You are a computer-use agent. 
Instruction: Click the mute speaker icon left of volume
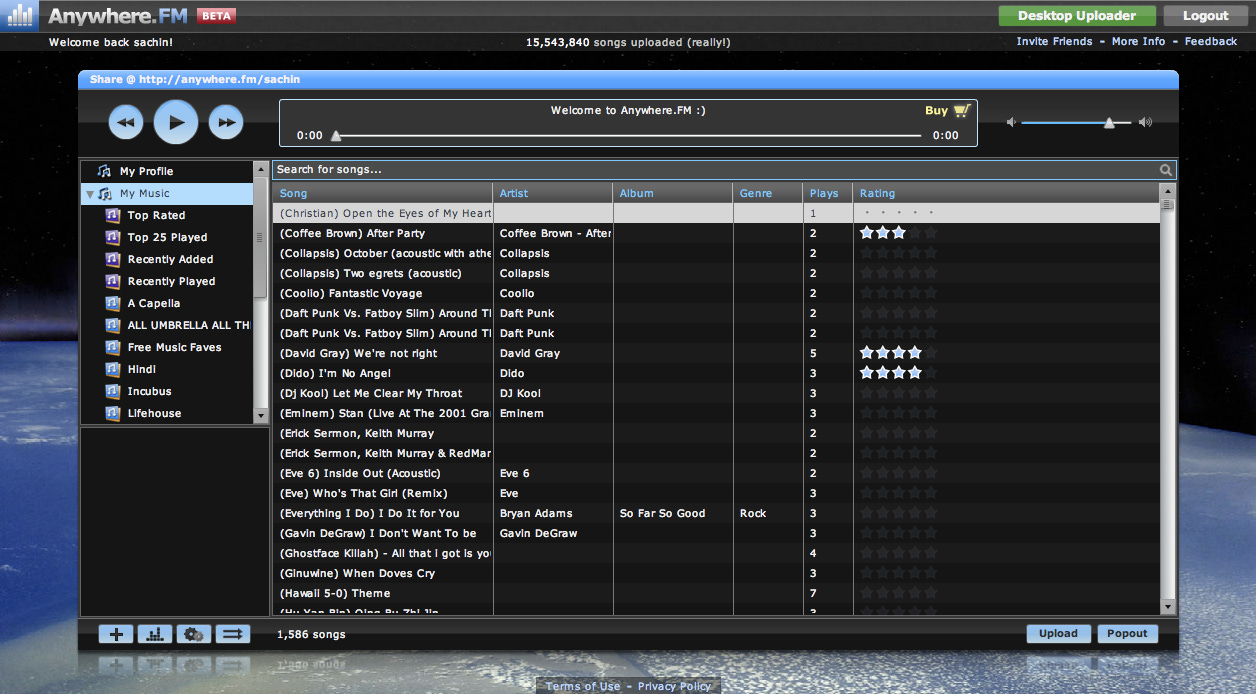click(1011, 122)
